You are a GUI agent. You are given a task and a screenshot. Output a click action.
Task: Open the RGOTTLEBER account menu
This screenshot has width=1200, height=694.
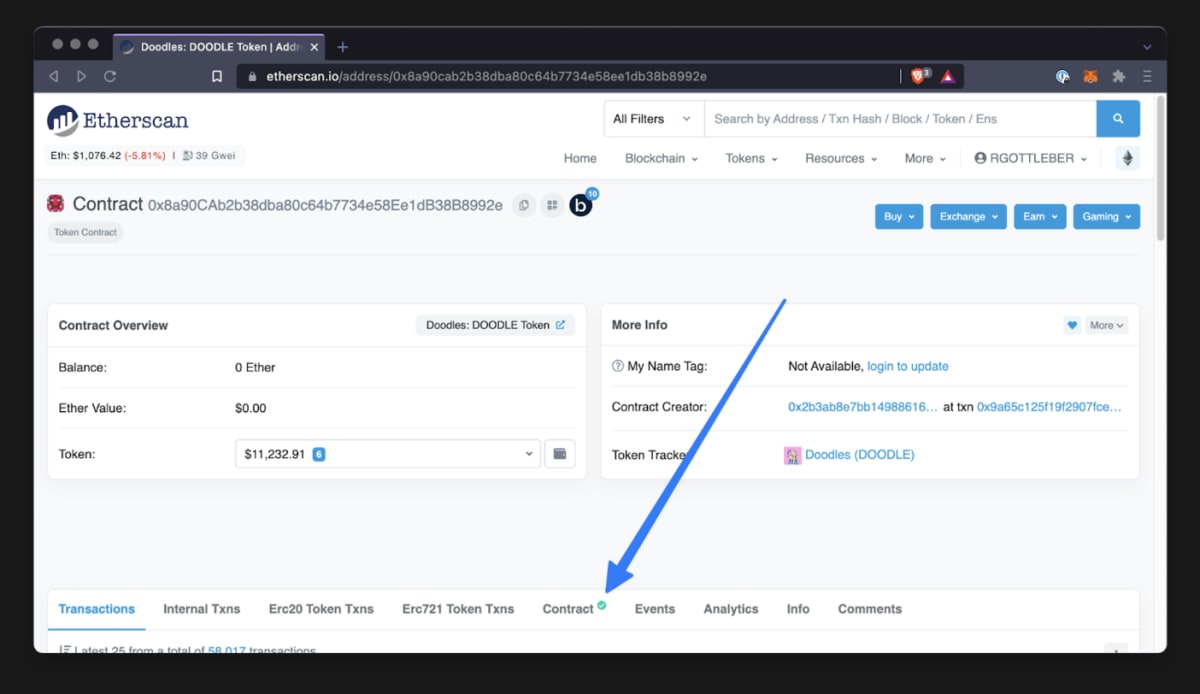(x=1030, y=158)
